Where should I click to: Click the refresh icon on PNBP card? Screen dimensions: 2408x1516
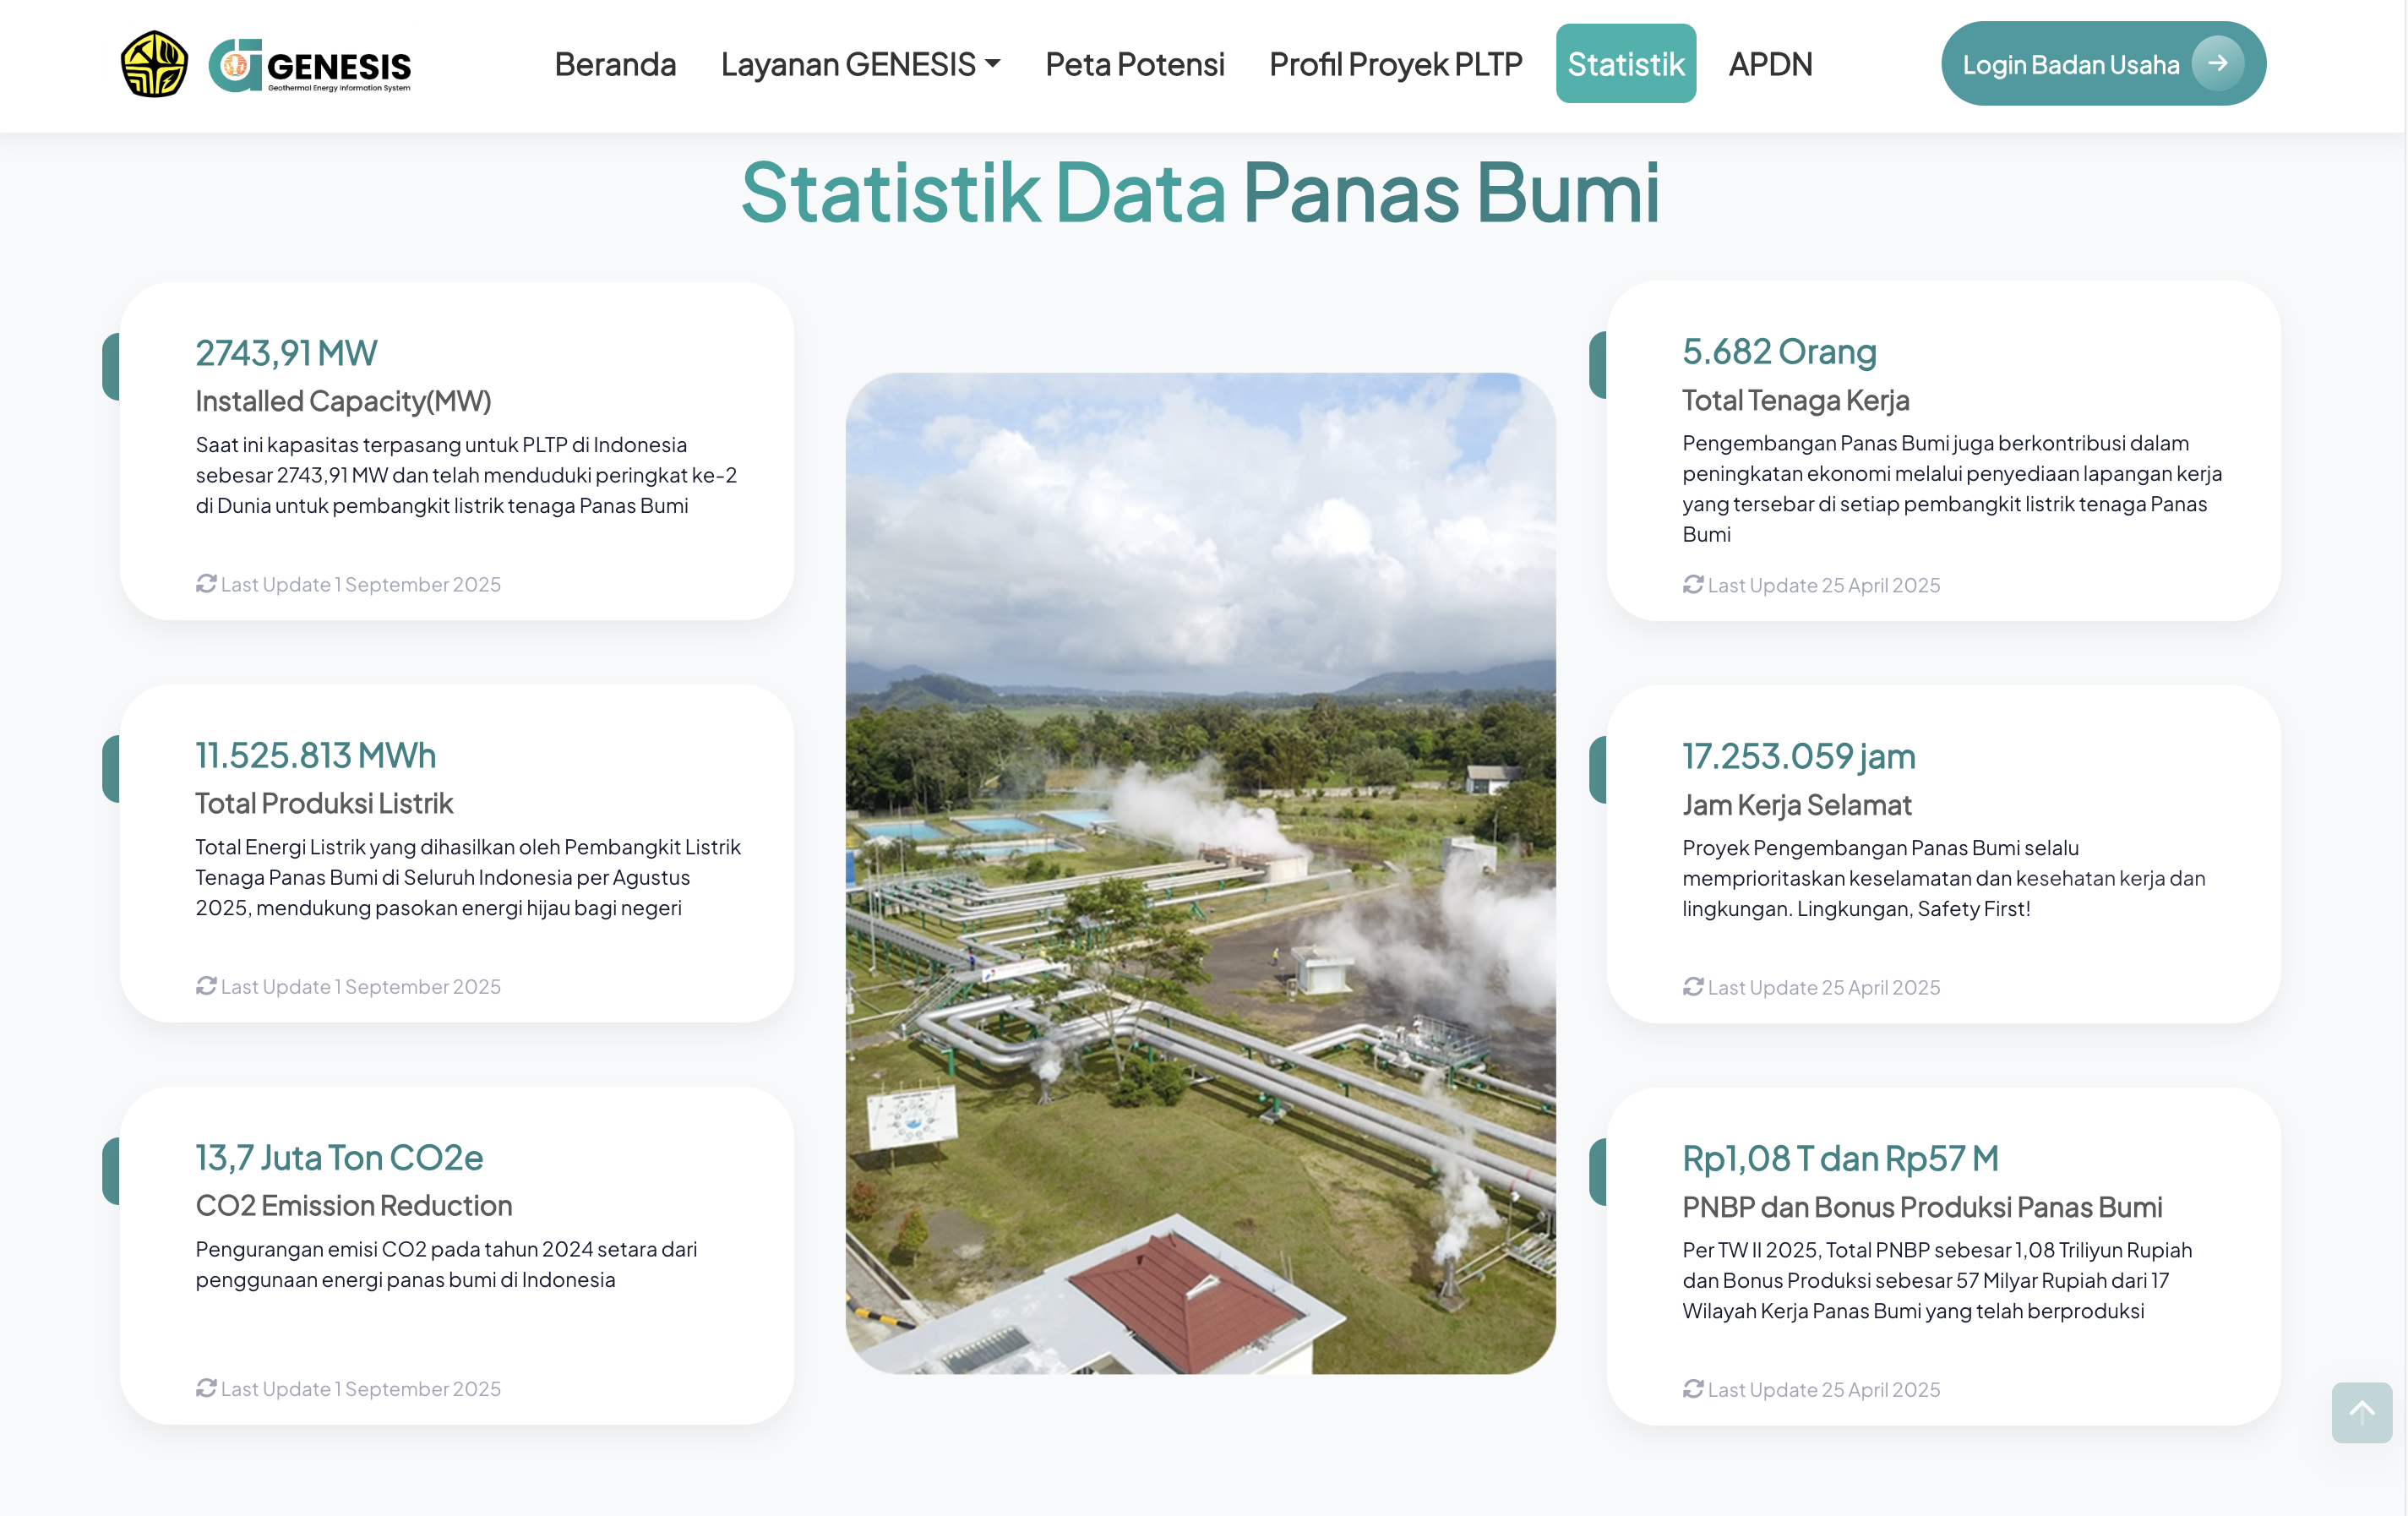[x=1692, y=1389]
